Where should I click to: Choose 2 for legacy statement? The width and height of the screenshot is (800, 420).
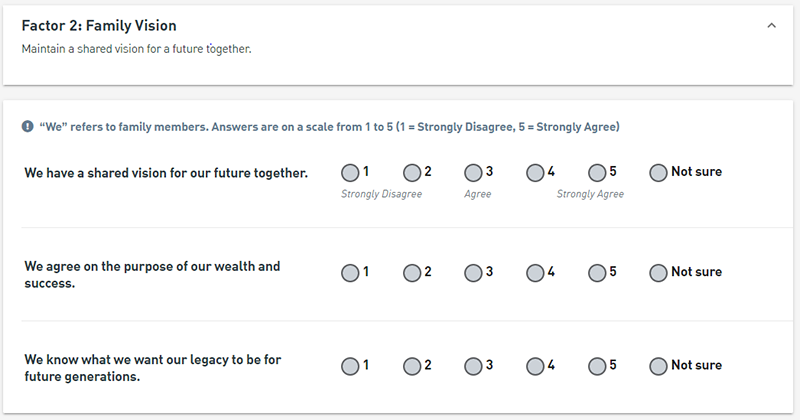(412, 366)
